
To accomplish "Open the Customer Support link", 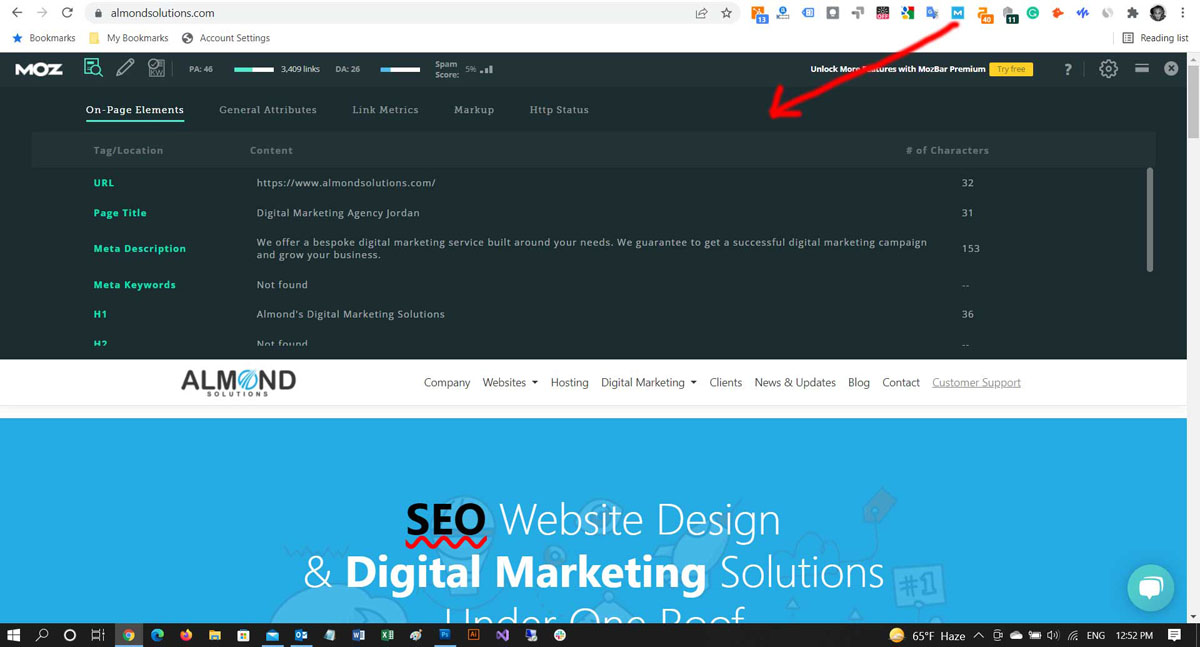I will coord(976,382).
